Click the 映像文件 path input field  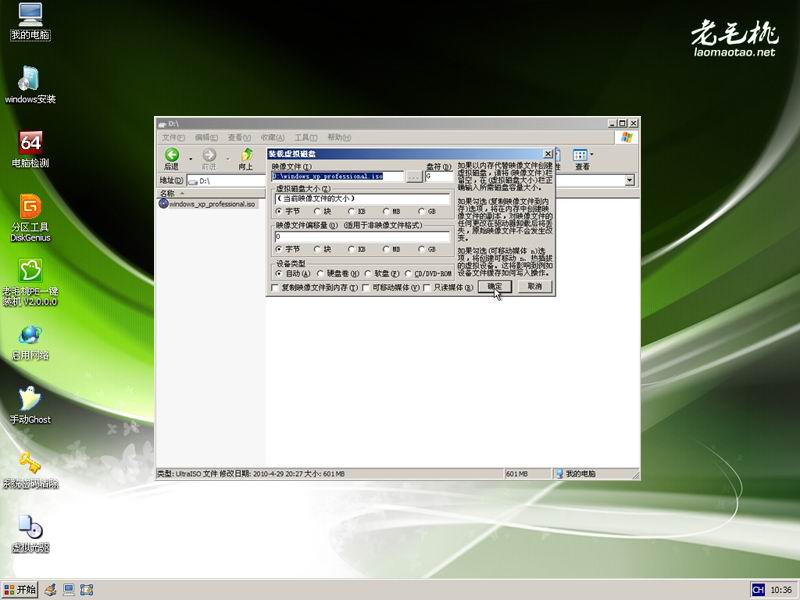click(337, 176)
